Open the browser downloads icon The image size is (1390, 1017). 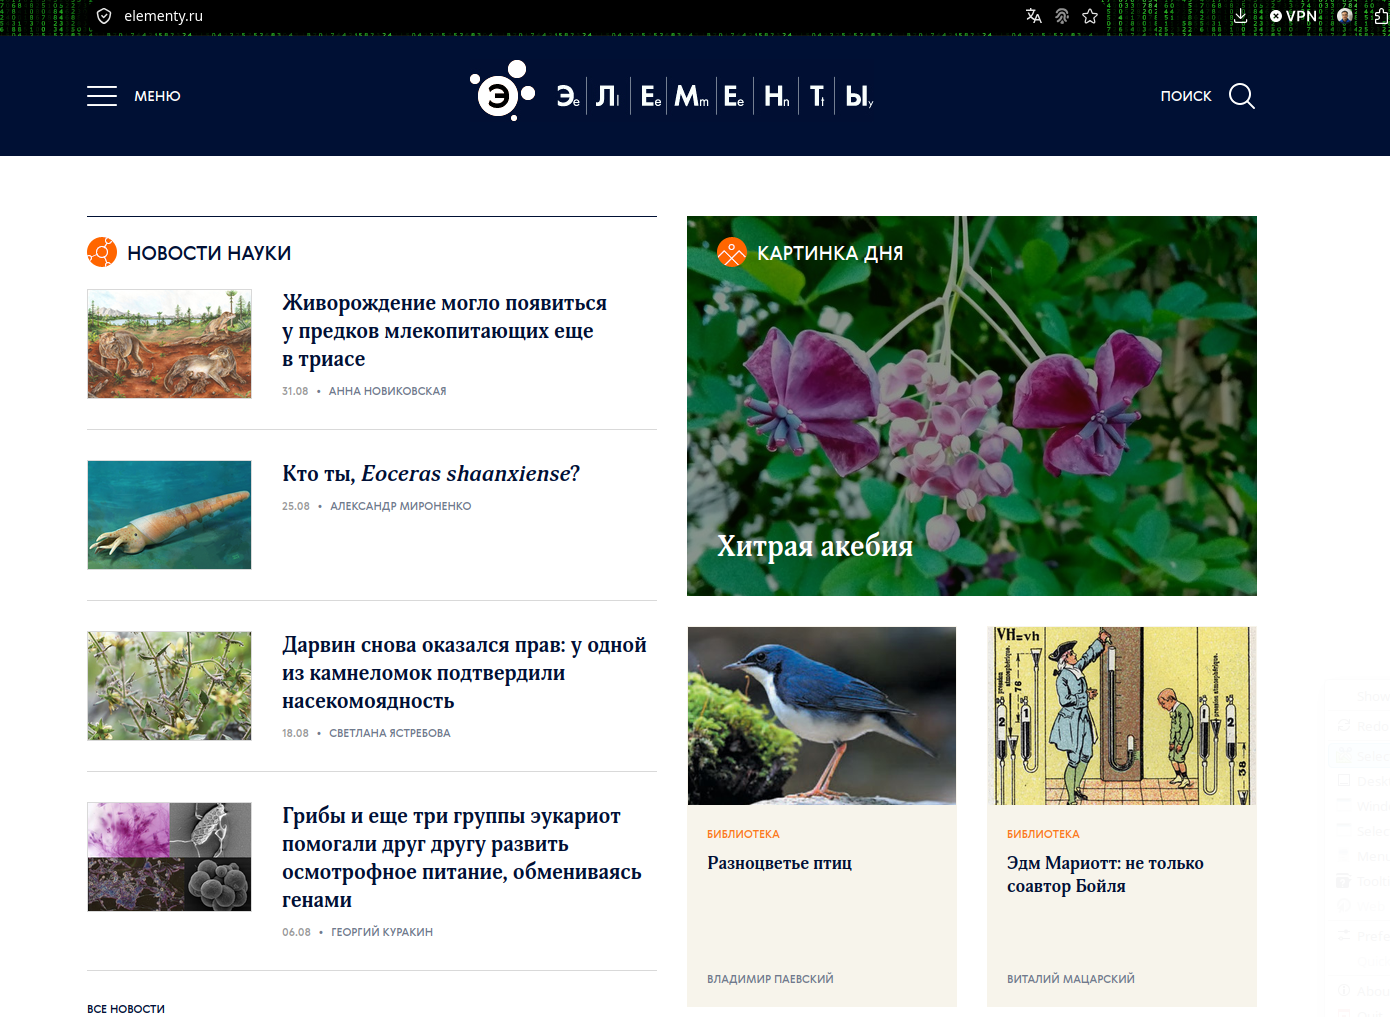click(x=1240, y=16)
